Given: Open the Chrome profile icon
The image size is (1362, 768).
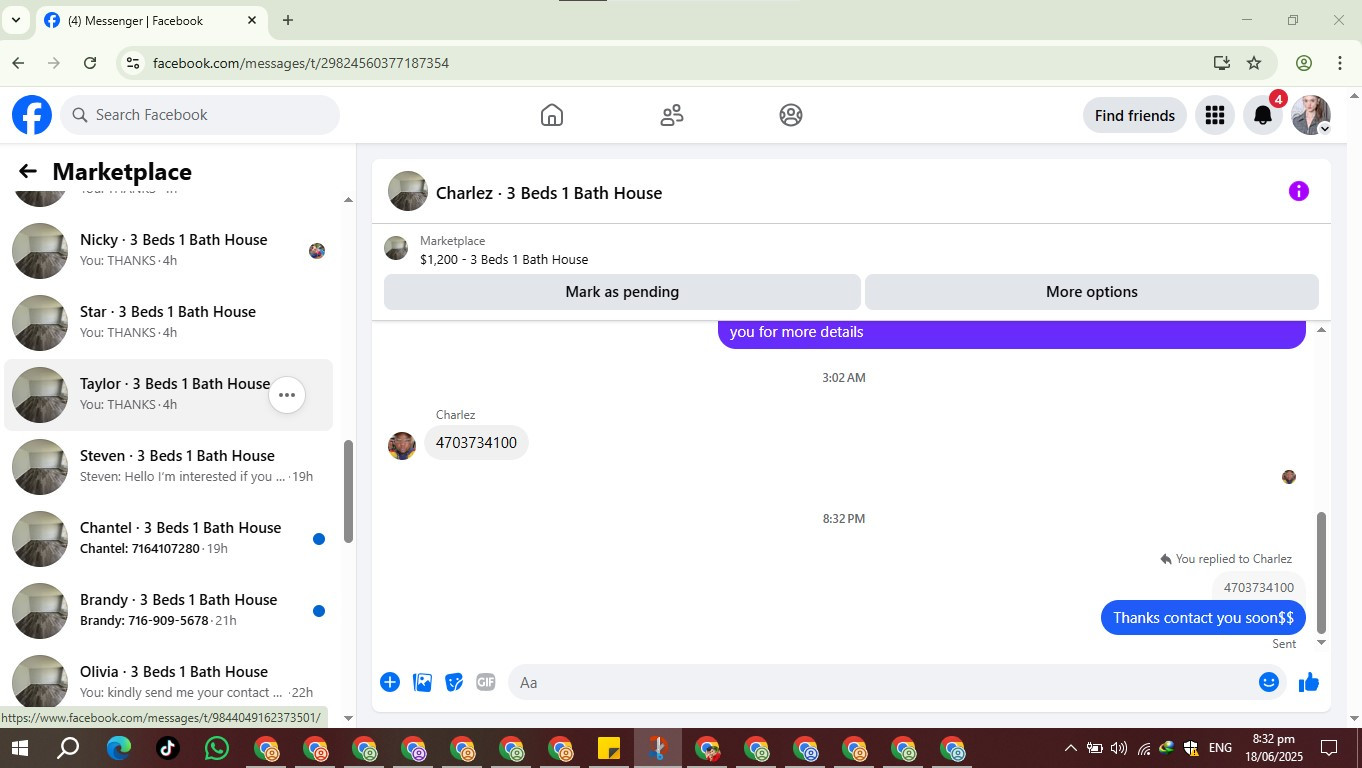Looking at the screenshot, I should point(1304,63).
